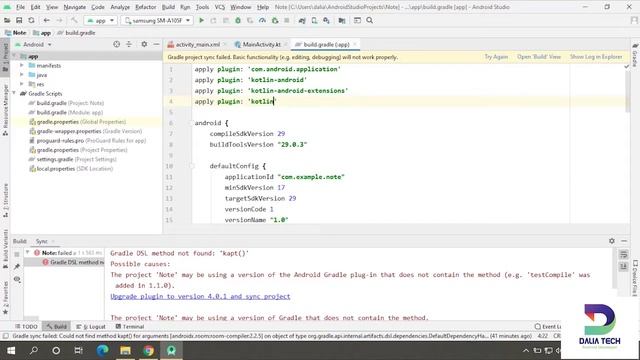Image resolution: width=640 pixels, height=360 pixels.
Task: Click the Profile app gauge icon
Action: coord(262,20)
